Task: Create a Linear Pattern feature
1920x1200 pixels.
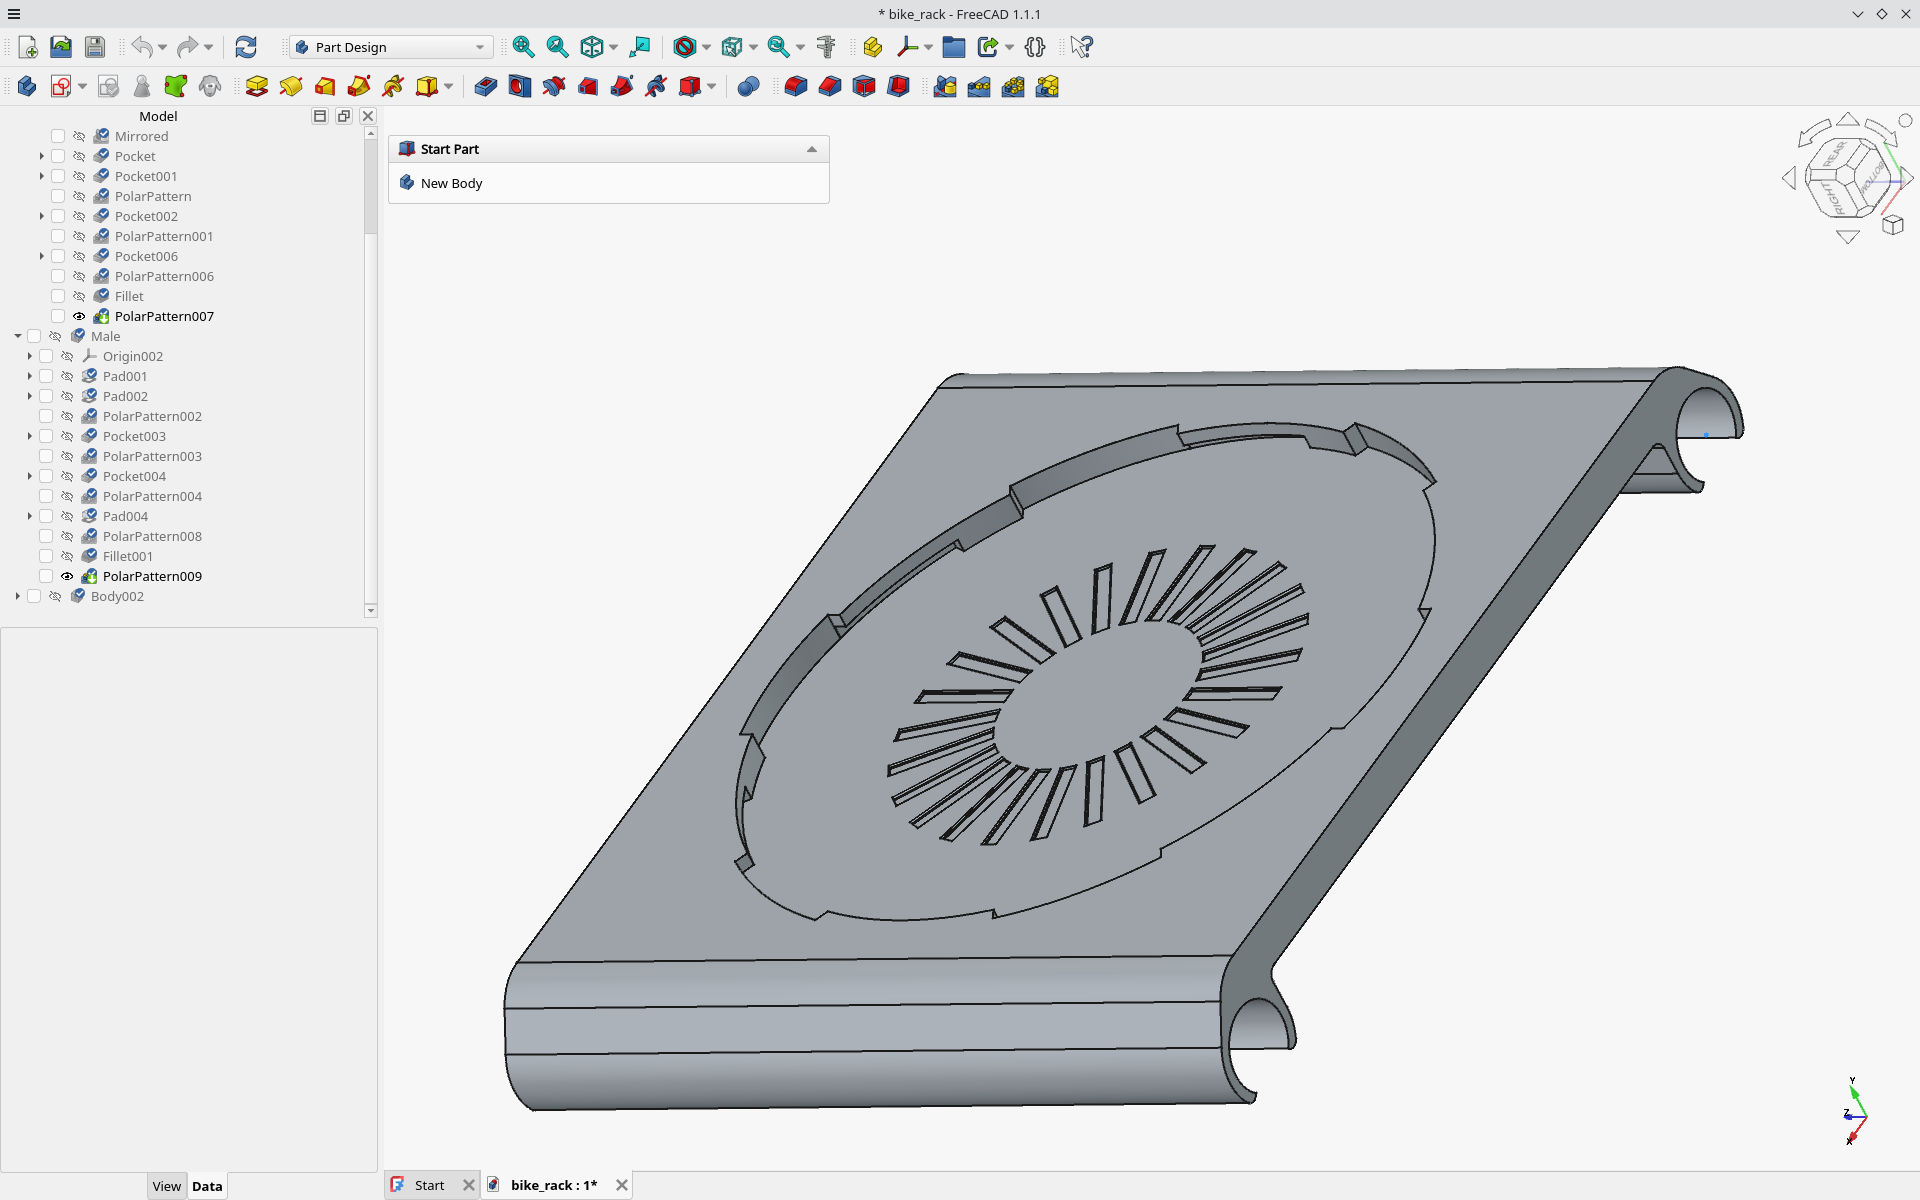Action: [979, 87]
